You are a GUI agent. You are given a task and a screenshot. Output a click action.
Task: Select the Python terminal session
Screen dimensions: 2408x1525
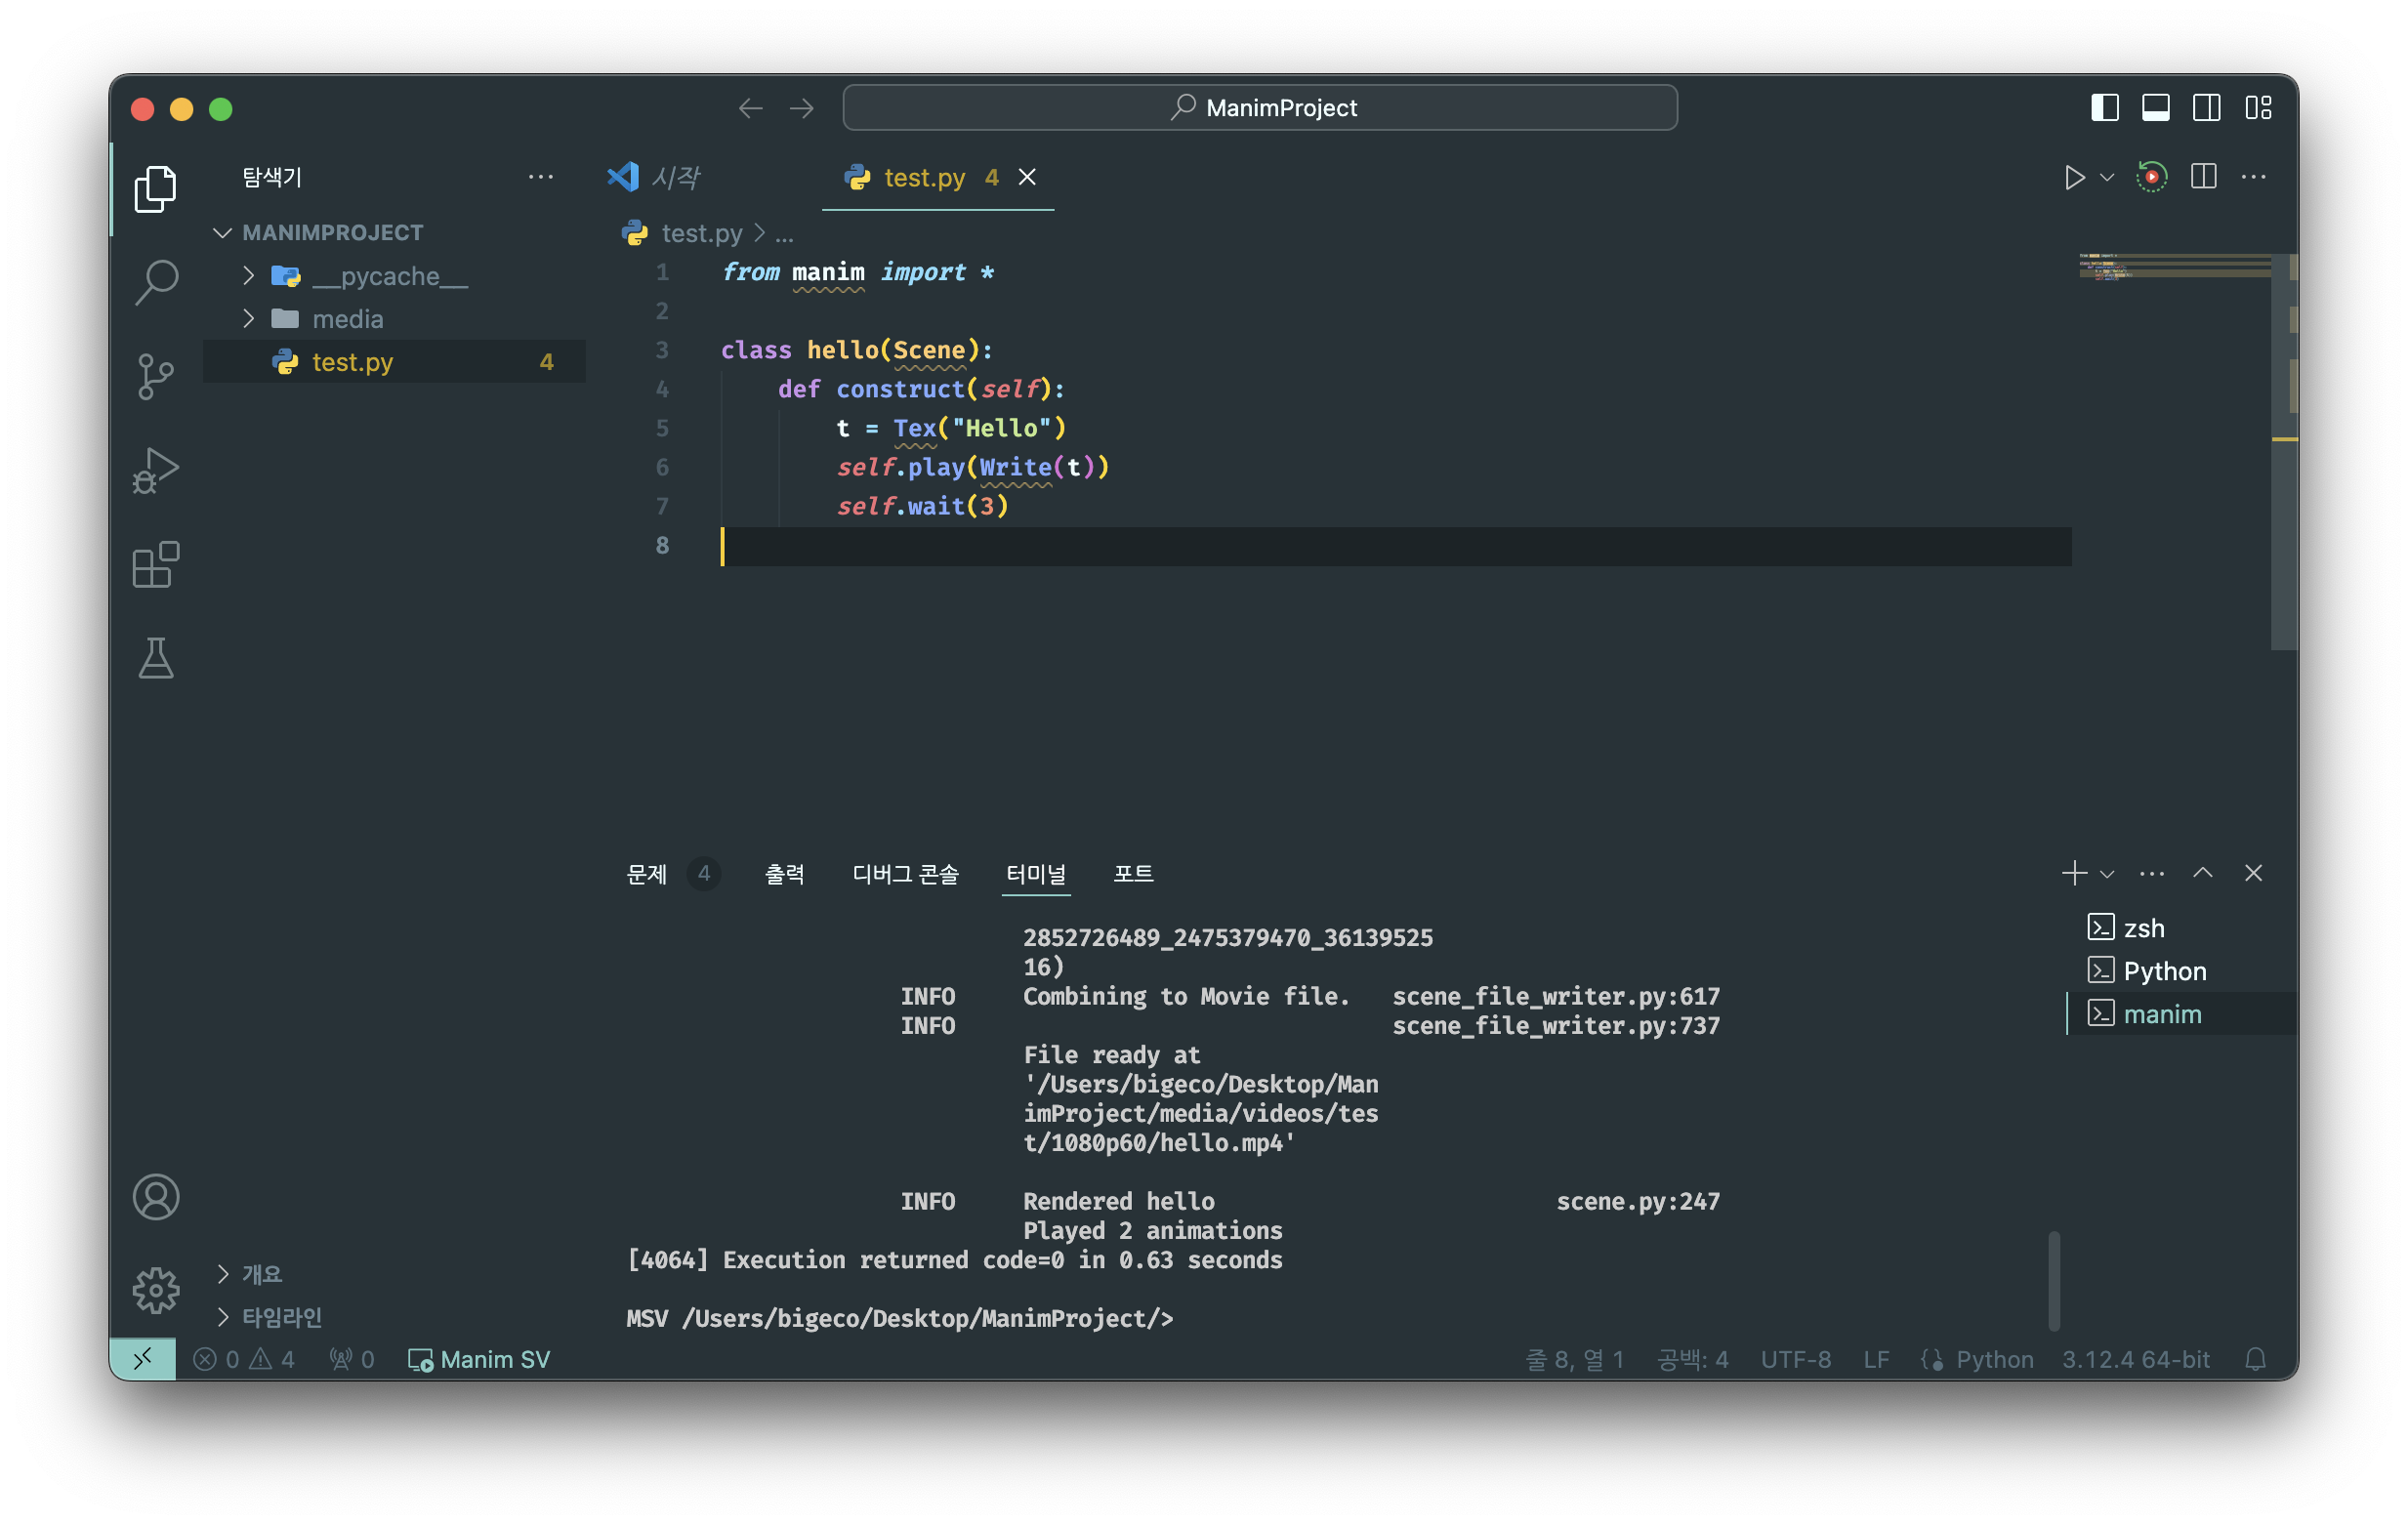click(x=2181, y=970)
